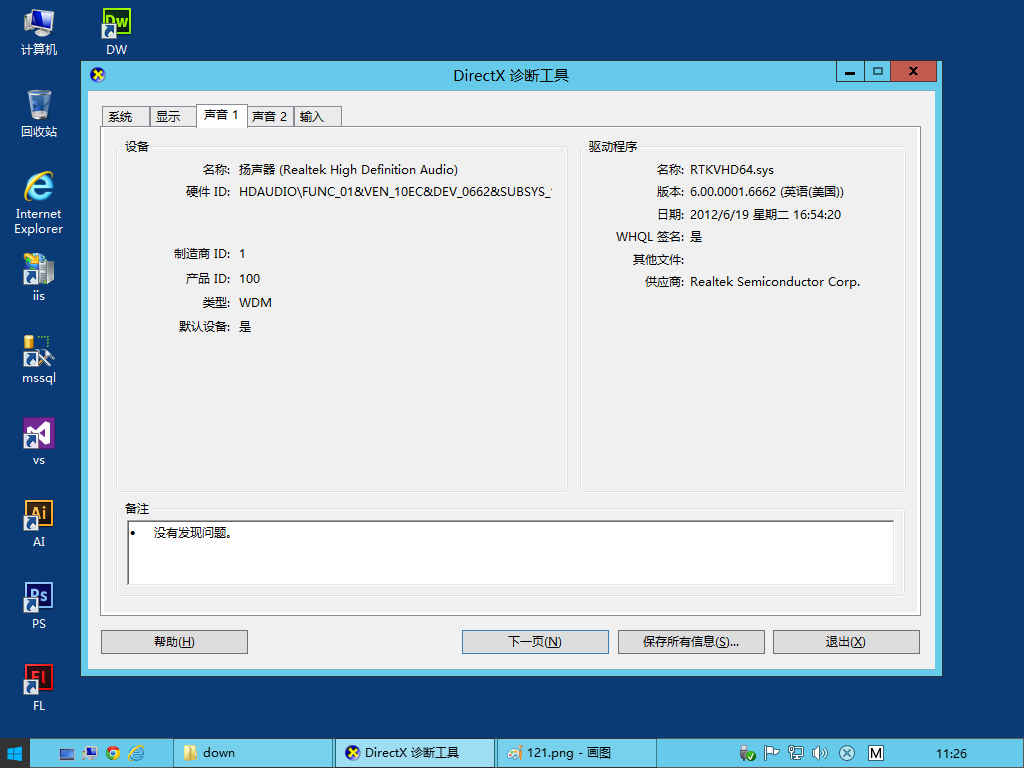Minimize the DirectX 诊断工具 window
This screenshot has width=1024, height=768.
[x=850, y=71]
